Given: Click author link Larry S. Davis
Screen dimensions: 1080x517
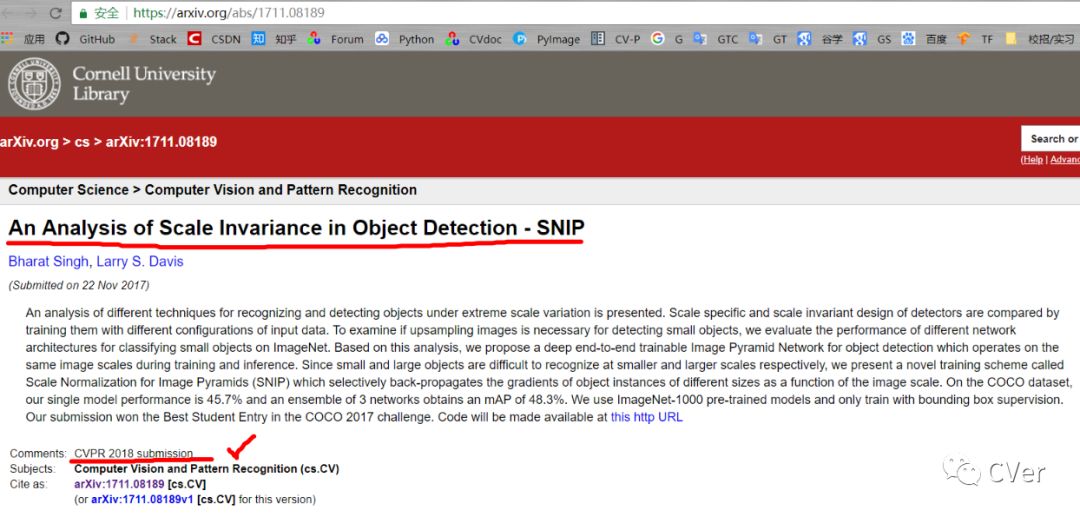Looking at the screenshot, I should [x=140, y=262].
